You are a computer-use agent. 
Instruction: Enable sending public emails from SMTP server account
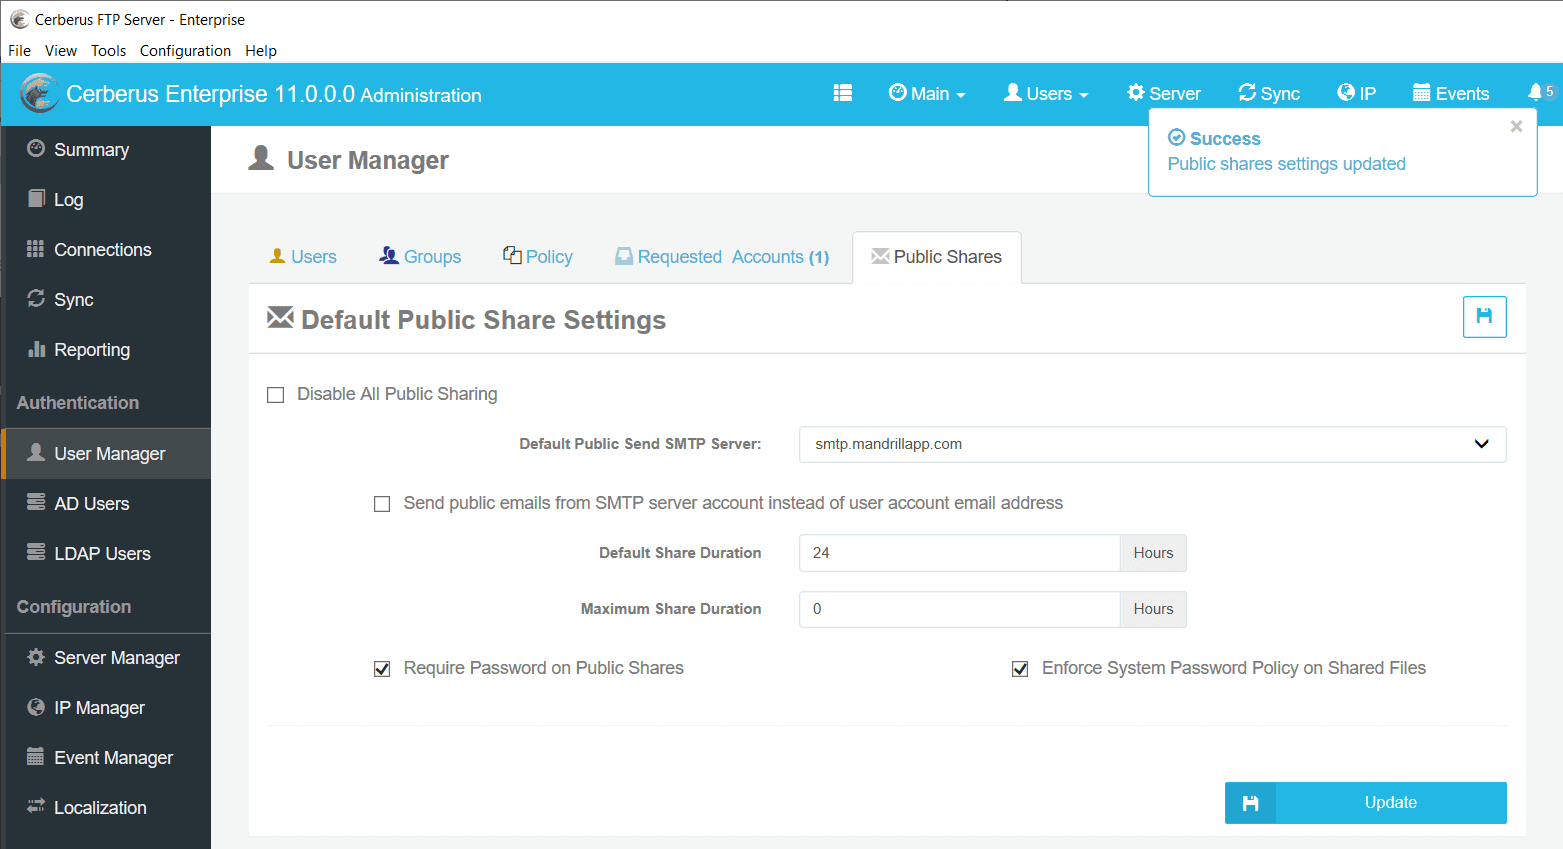[x=382, y=504]
